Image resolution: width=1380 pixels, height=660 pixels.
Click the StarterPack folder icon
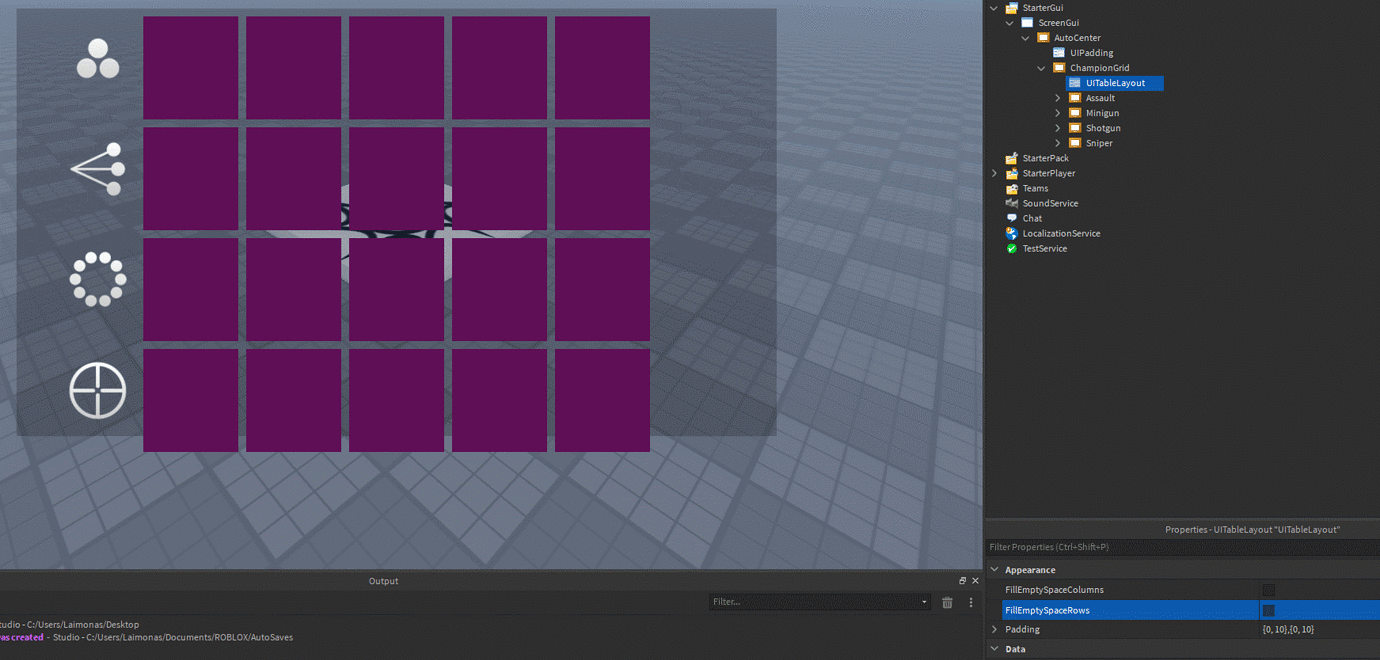pyautogui.click(x=1011, y=157)
